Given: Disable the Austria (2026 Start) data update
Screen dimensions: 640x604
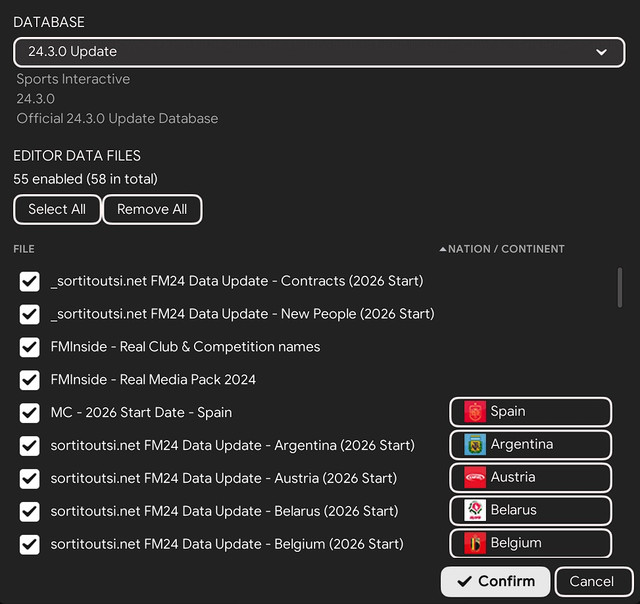Looking at the screenshot, I should pyautogui.click(x=29, y=478).
